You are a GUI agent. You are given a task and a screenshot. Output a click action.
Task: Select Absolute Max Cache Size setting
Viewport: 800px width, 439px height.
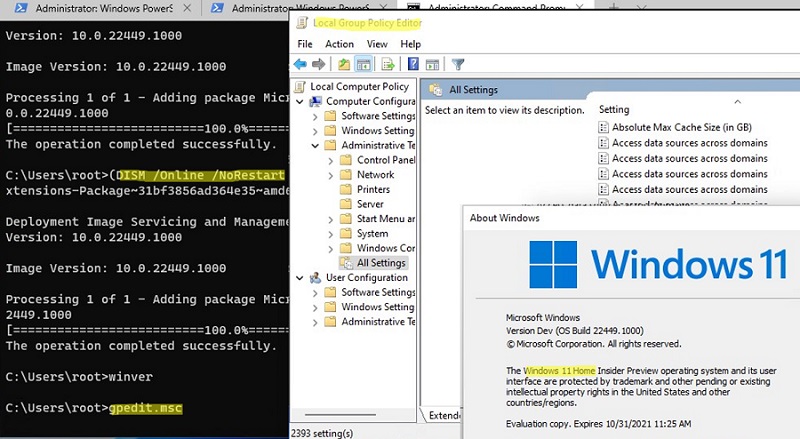click(680, 128)
